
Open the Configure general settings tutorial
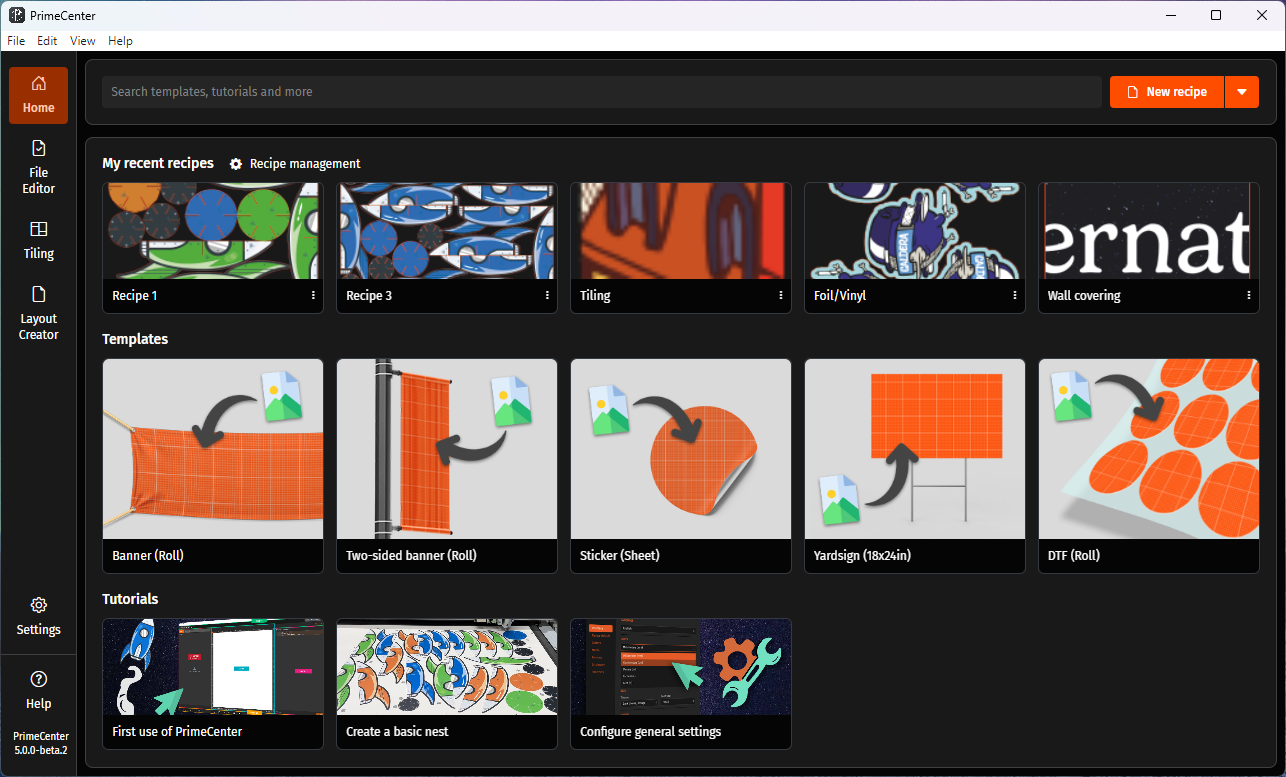click(681, 684)
